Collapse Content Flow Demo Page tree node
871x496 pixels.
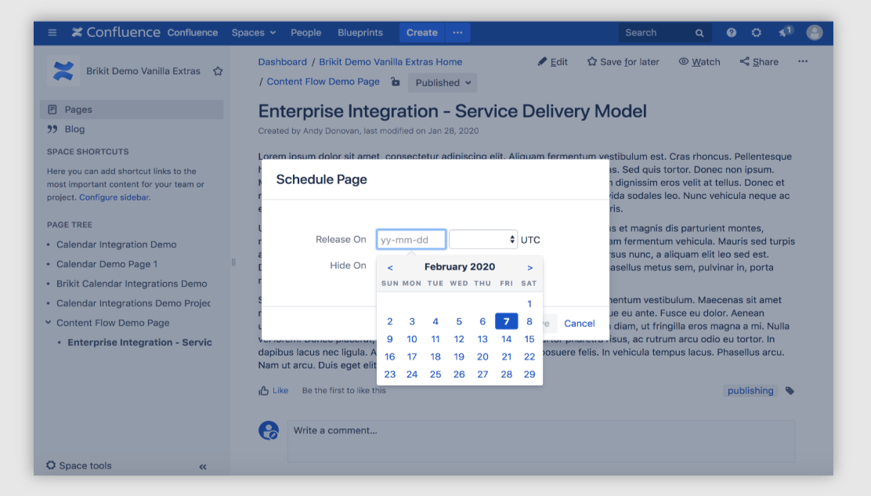48,322
